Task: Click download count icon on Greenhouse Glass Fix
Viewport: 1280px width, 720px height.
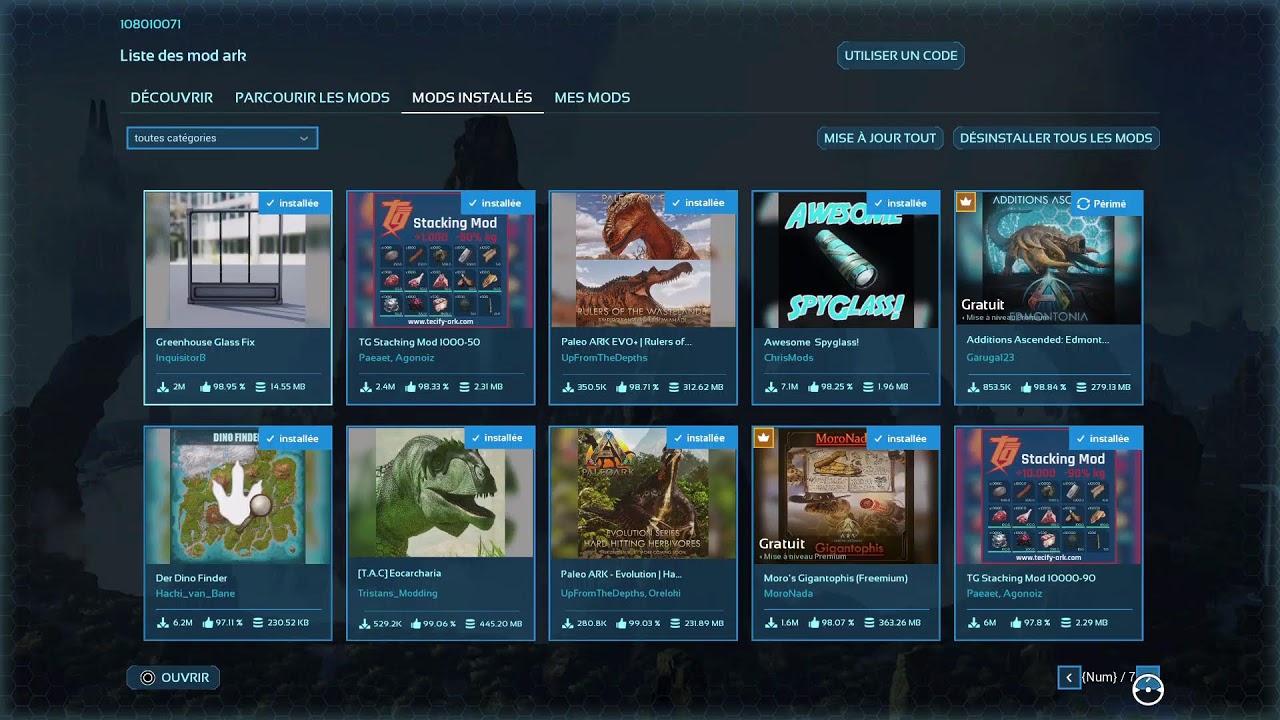Action: point(163,387)
